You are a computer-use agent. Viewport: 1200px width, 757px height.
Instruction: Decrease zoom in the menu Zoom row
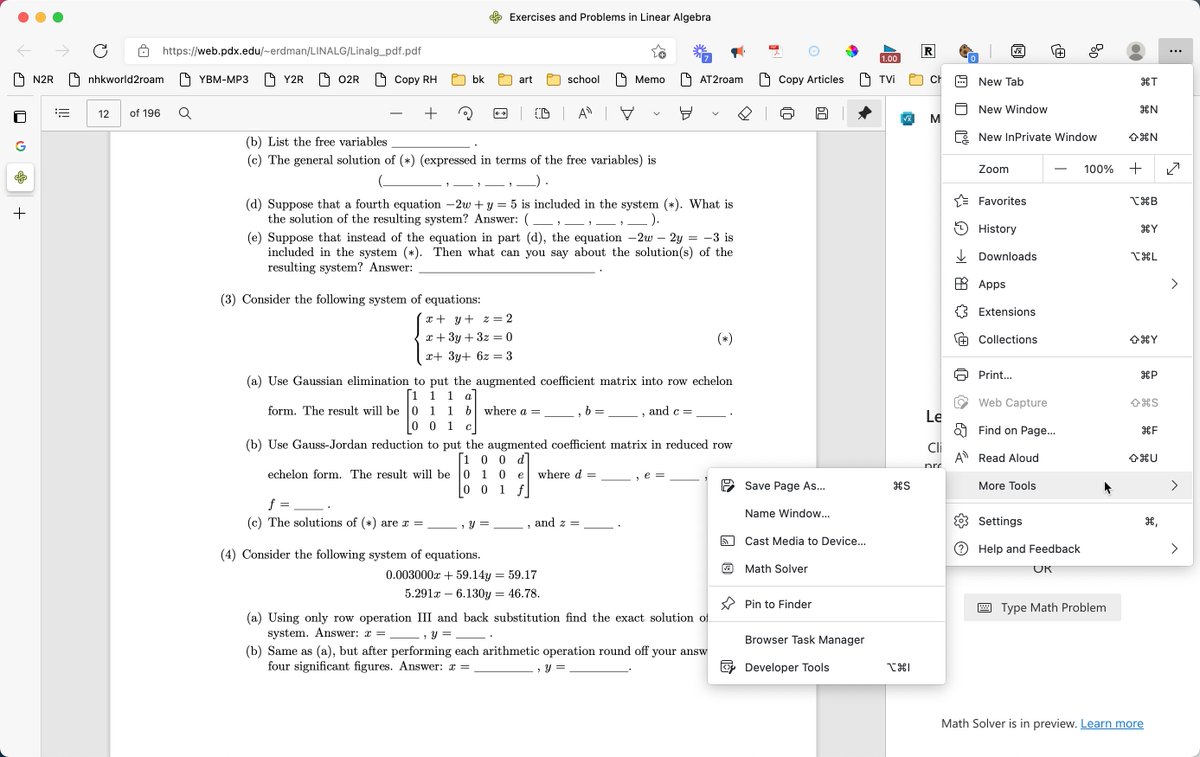[x=1061, y=169]
